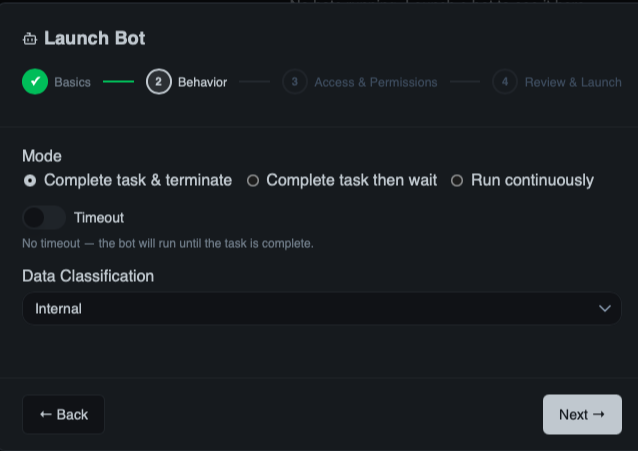Viewport: 638px width, 451px height.
Task: Enable the Timeout switch
Action: pos(44,218)
